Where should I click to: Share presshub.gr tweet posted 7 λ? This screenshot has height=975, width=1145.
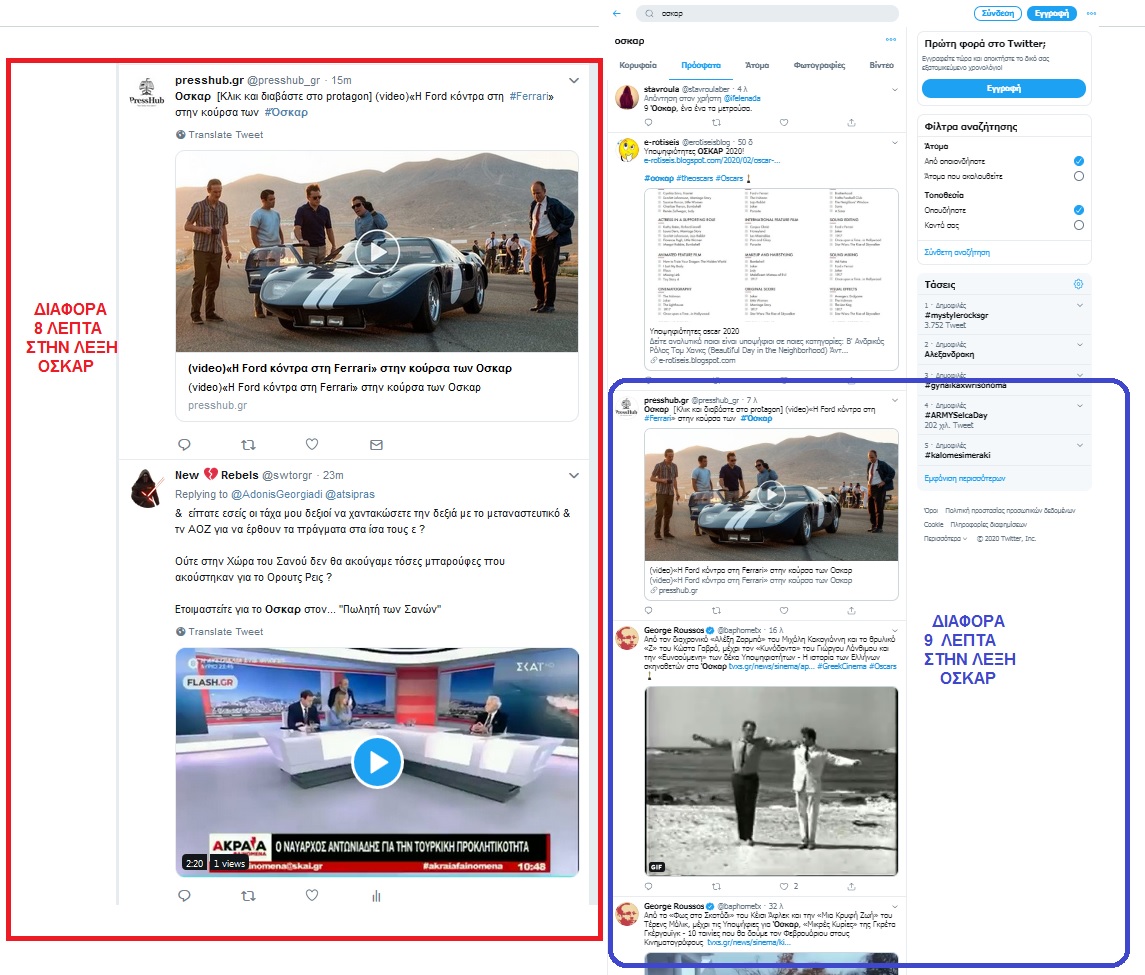[851, 611]
